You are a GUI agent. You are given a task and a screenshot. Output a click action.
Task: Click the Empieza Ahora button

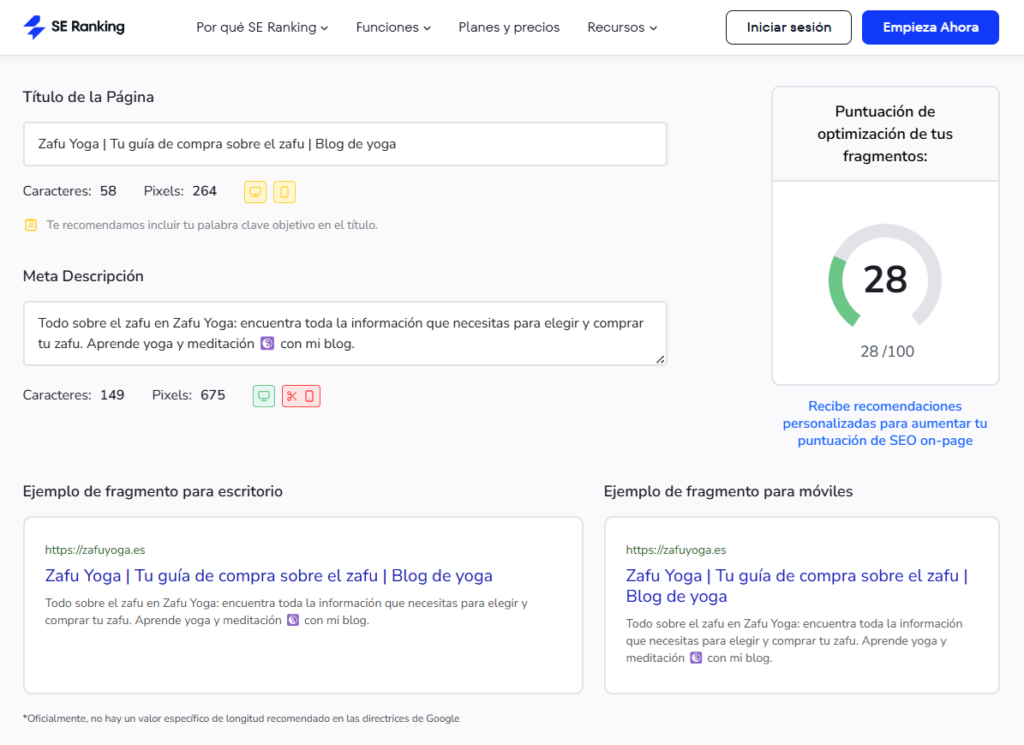[x=930, y=27]
